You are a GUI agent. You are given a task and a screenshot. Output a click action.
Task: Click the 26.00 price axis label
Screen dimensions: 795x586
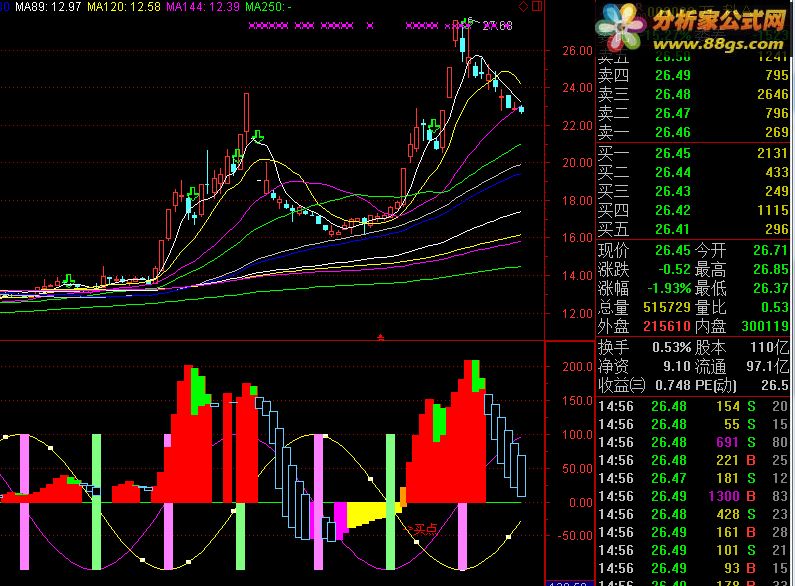577,51
